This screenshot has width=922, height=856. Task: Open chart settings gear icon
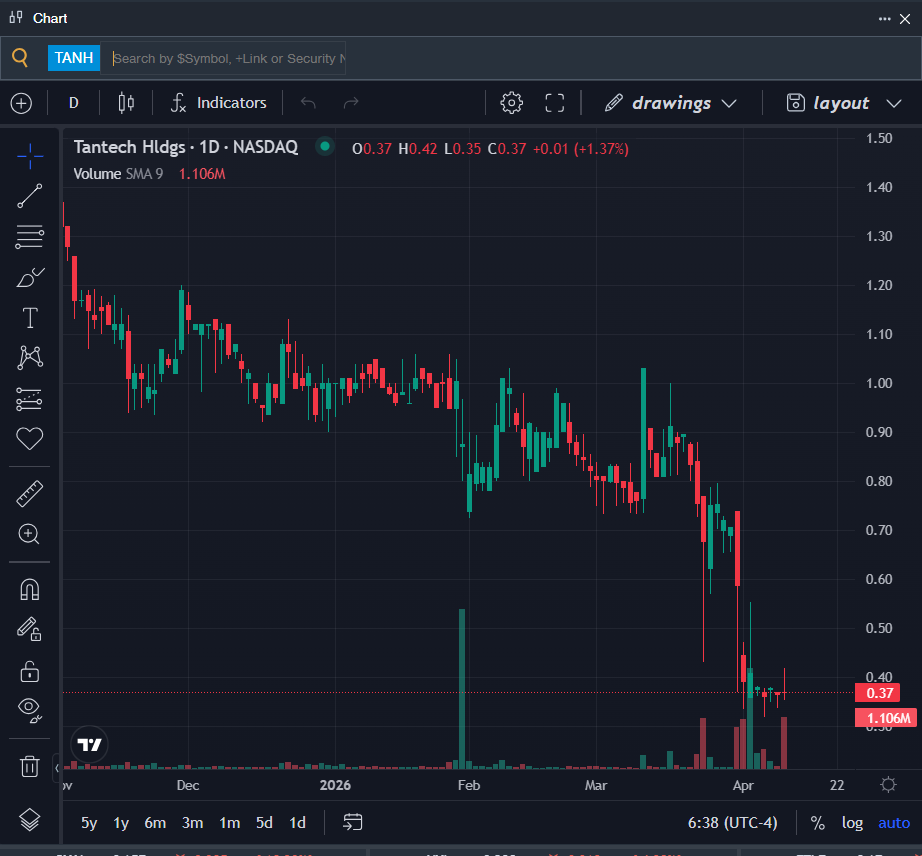511,103
